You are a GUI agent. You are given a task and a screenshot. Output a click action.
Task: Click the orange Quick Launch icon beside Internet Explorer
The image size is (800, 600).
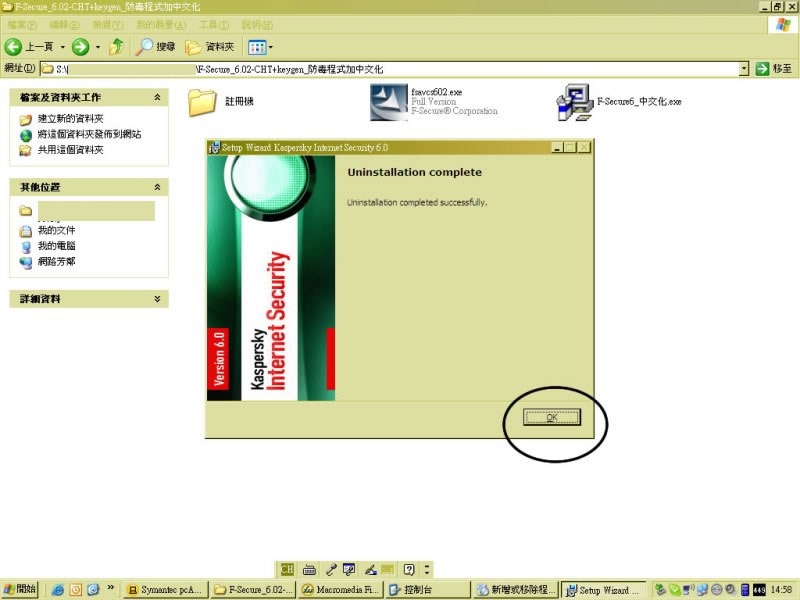76,590
